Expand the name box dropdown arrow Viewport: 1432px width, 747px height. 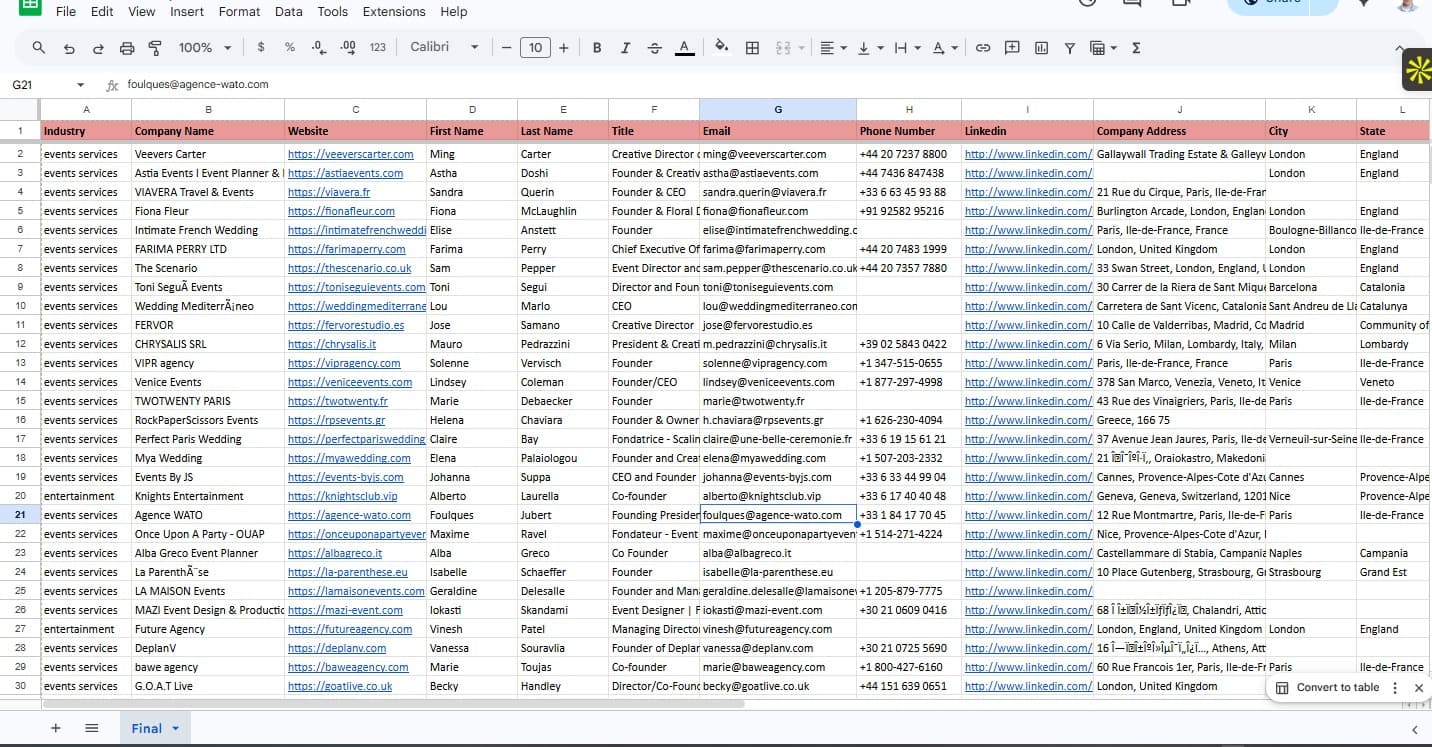point(81,85)
